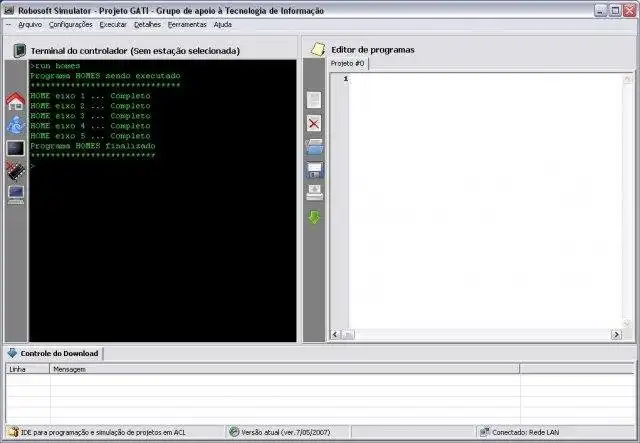Click the '>run homes' command line
This screenshot has height=443, width=640.
coord(55,66)
